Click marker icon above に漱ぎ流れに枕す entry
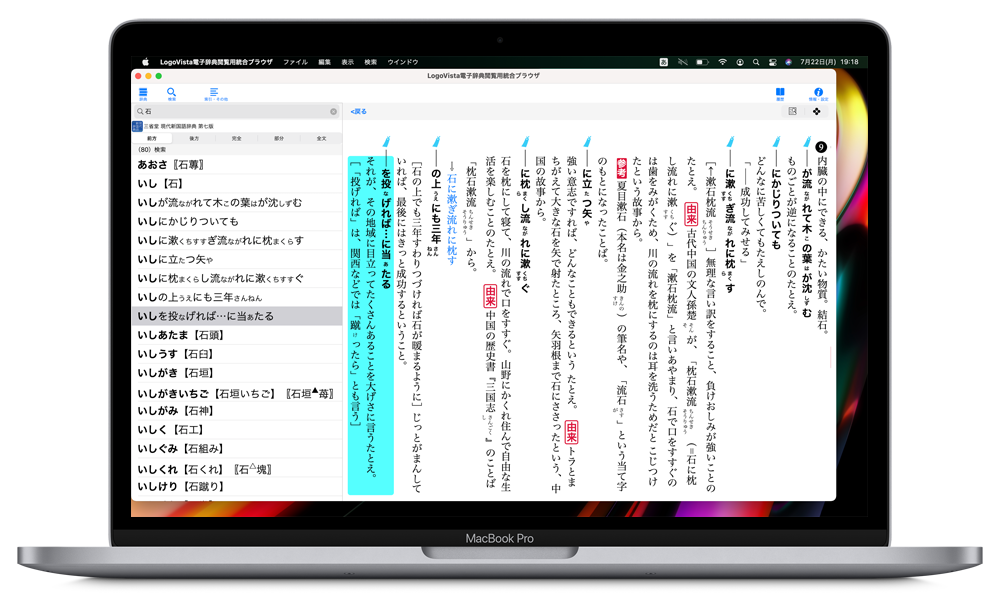 [x=730, y=142]
